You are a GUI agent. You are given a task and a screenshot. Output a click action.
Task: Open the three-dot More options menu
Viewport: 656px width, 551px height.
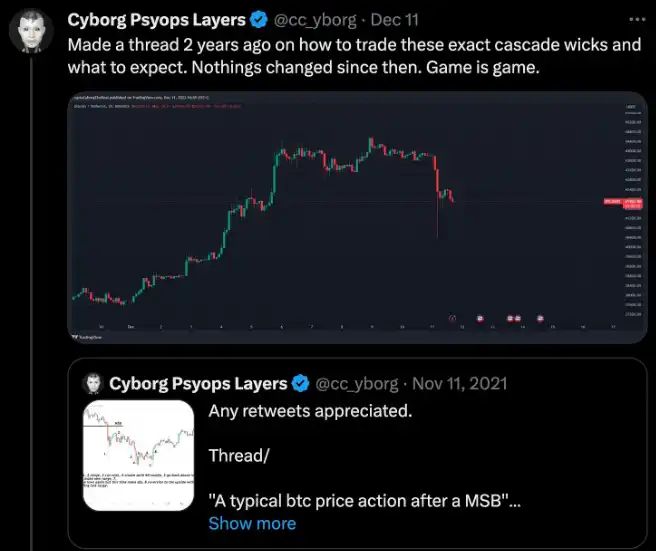[638, 20]
